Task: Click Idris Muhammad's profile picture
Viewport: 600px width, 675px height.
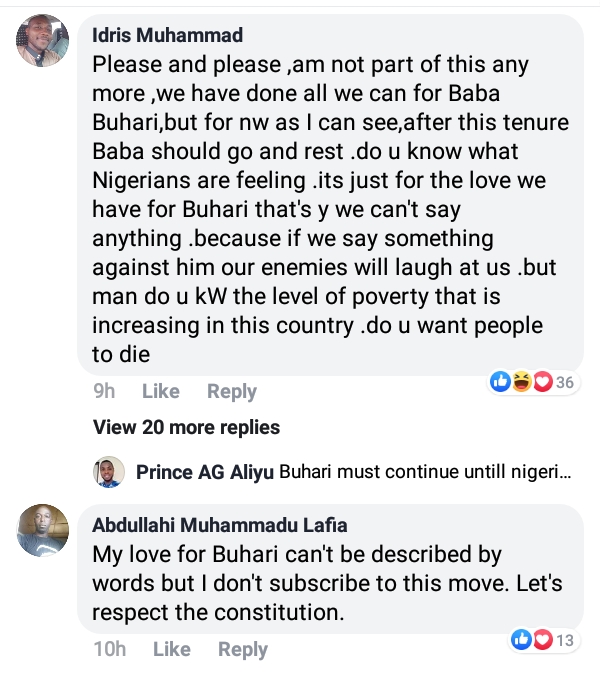Action: pyautogui.click(x=43, y=45)
